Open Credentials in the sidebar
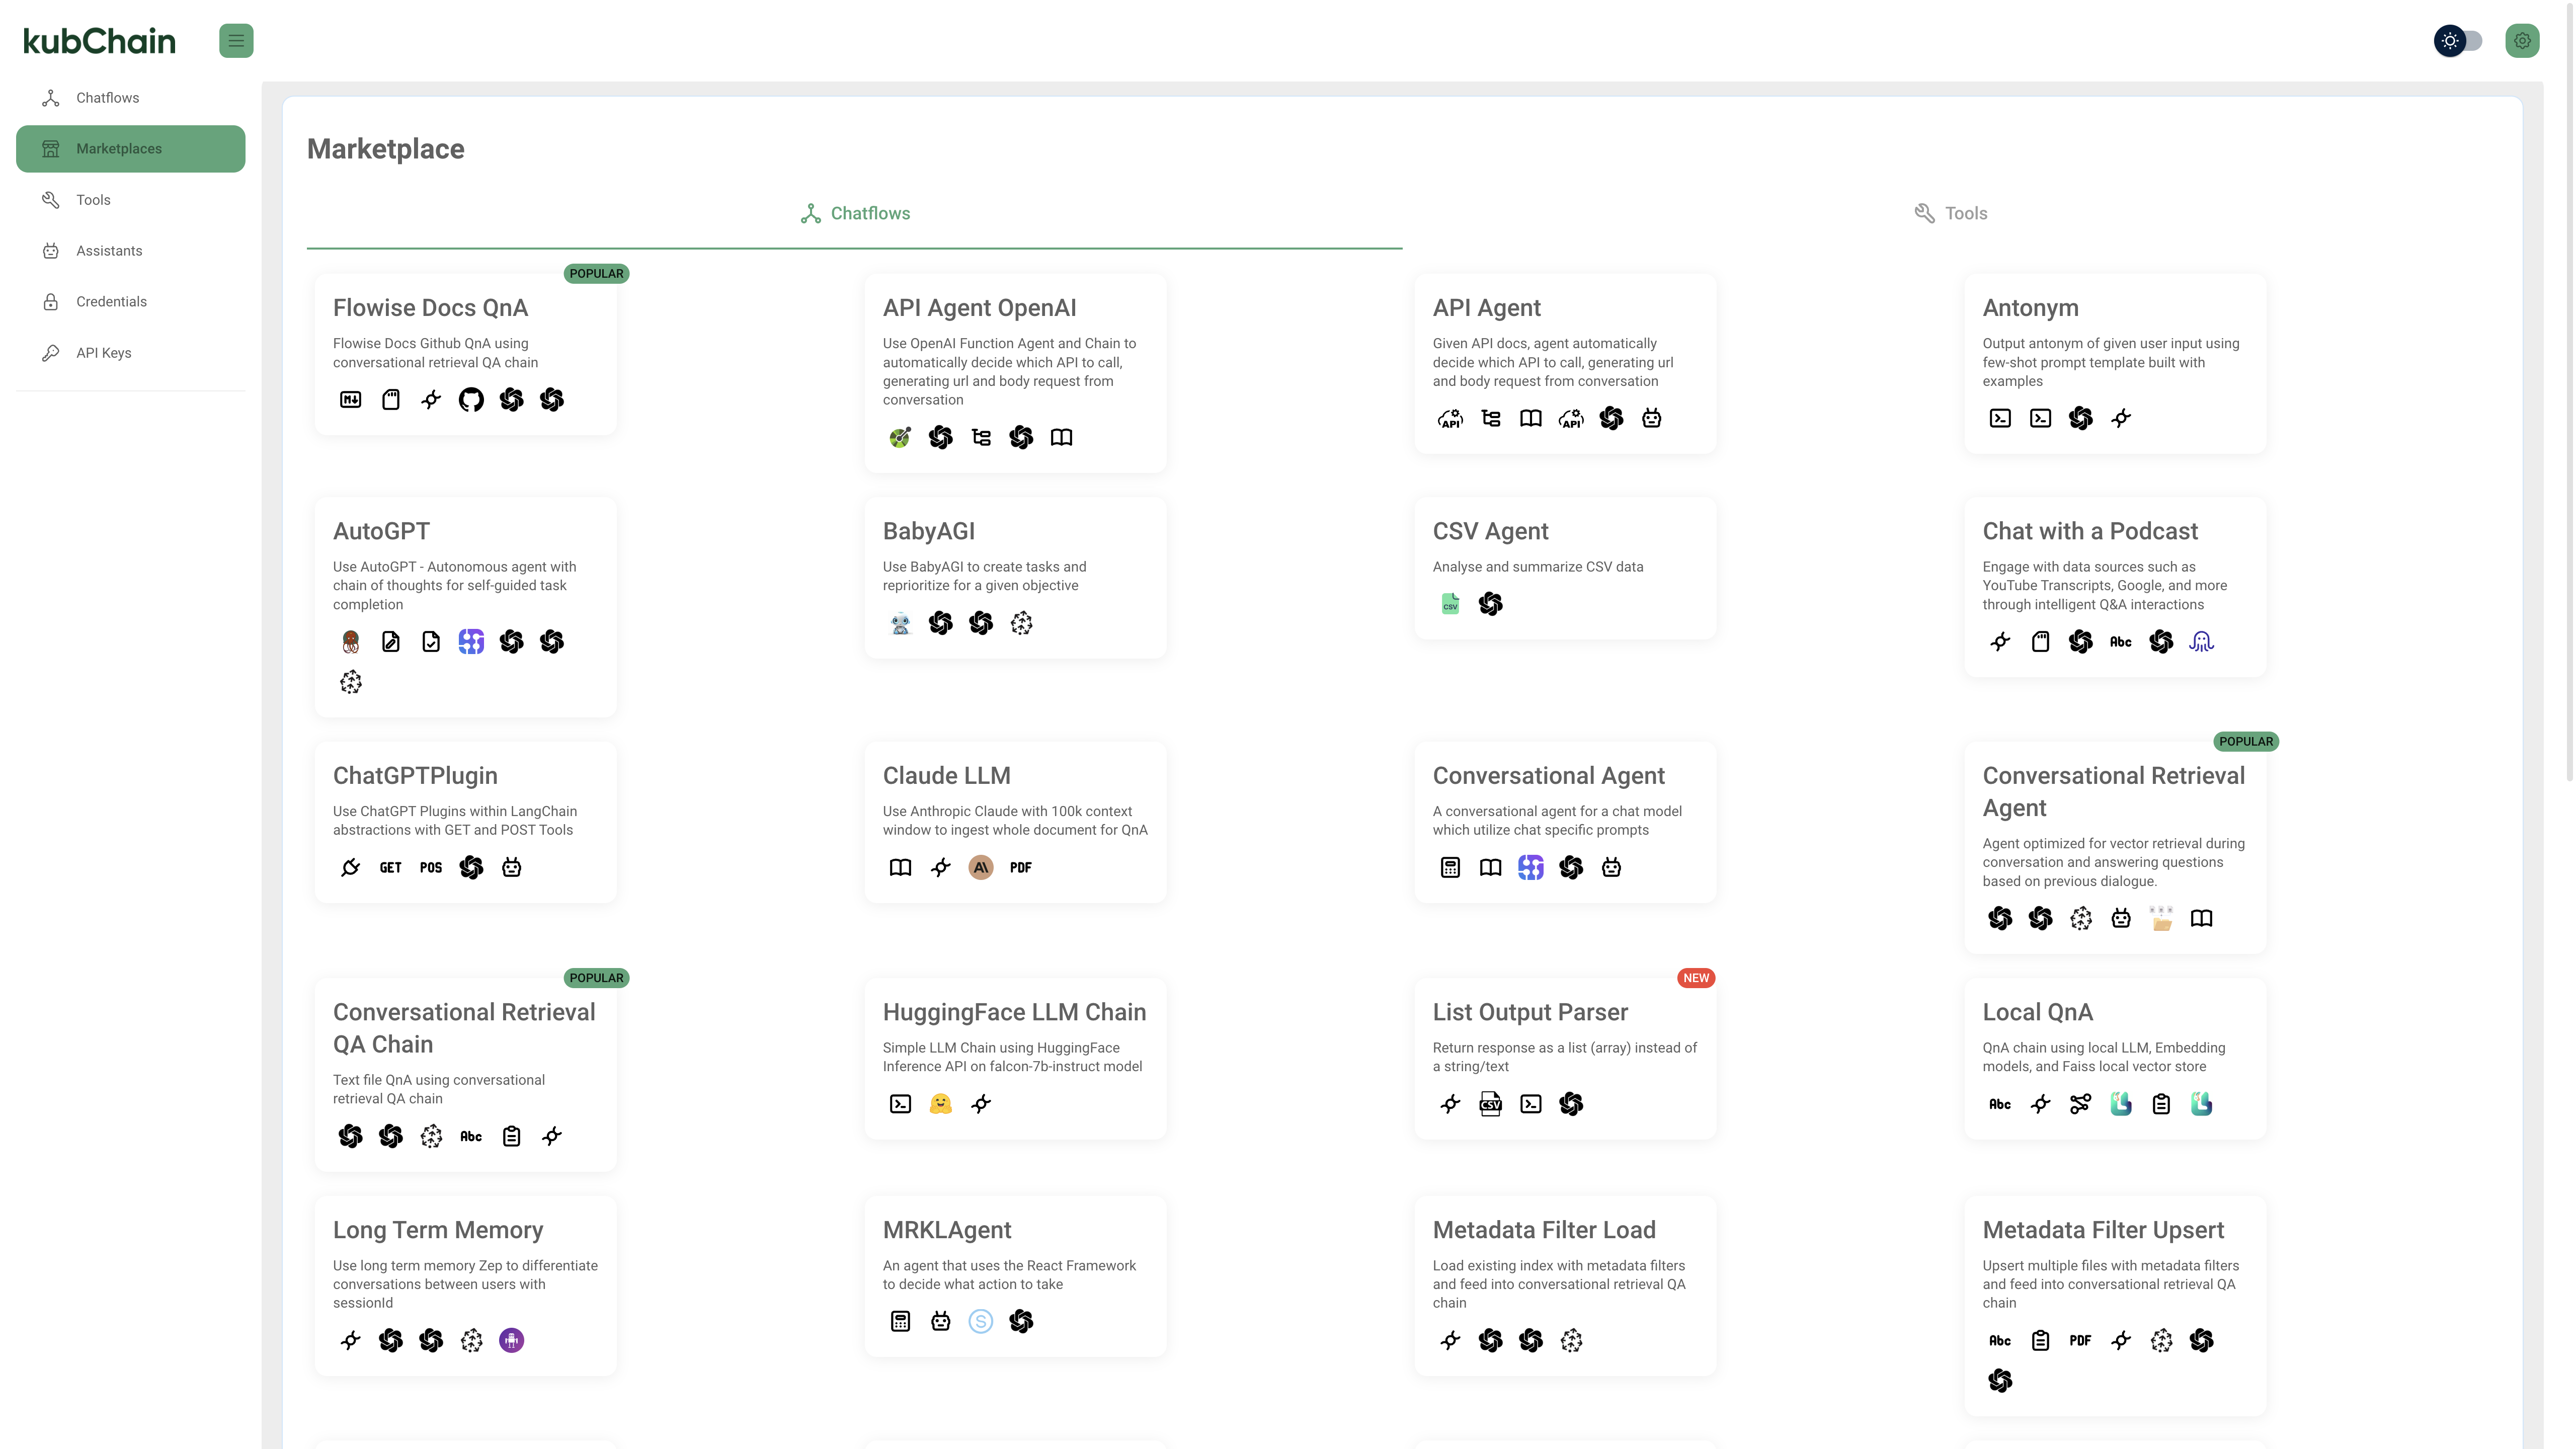 click(131, 302)
